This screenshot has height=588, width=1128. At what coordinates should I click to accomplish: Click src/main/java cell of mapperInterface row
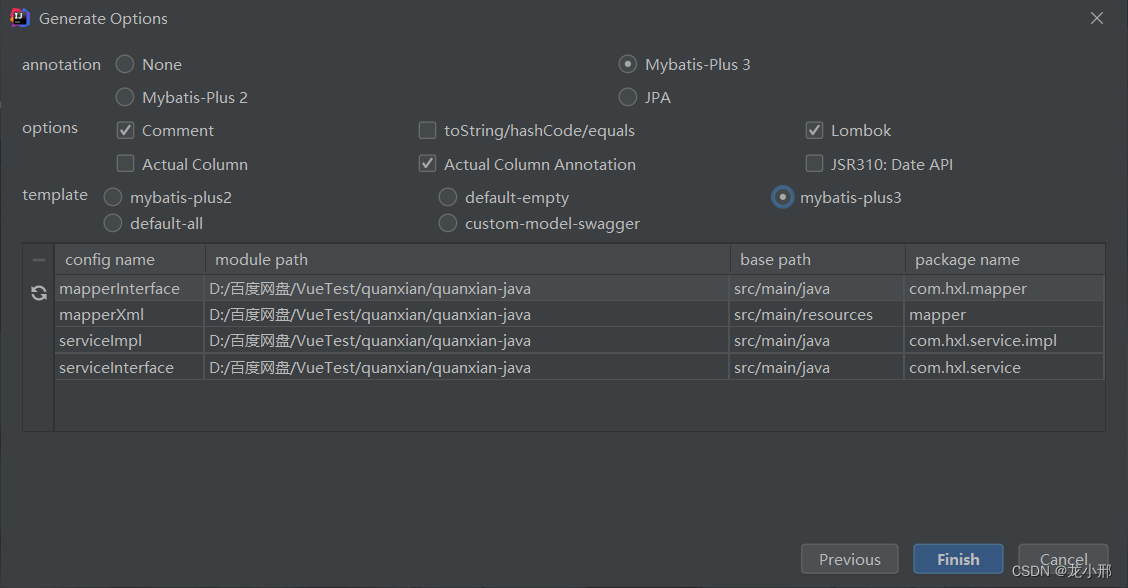click(x=817, y=289)
